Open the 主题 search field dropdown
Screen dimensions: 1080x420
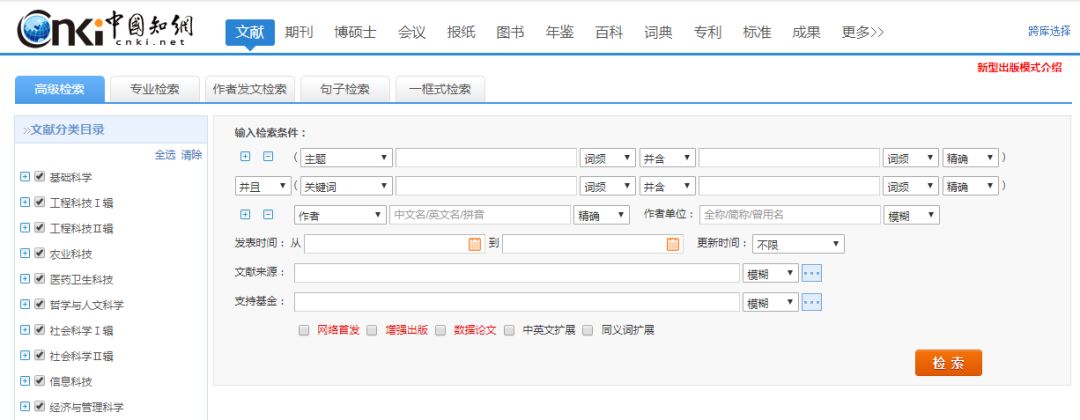[346, 158]
